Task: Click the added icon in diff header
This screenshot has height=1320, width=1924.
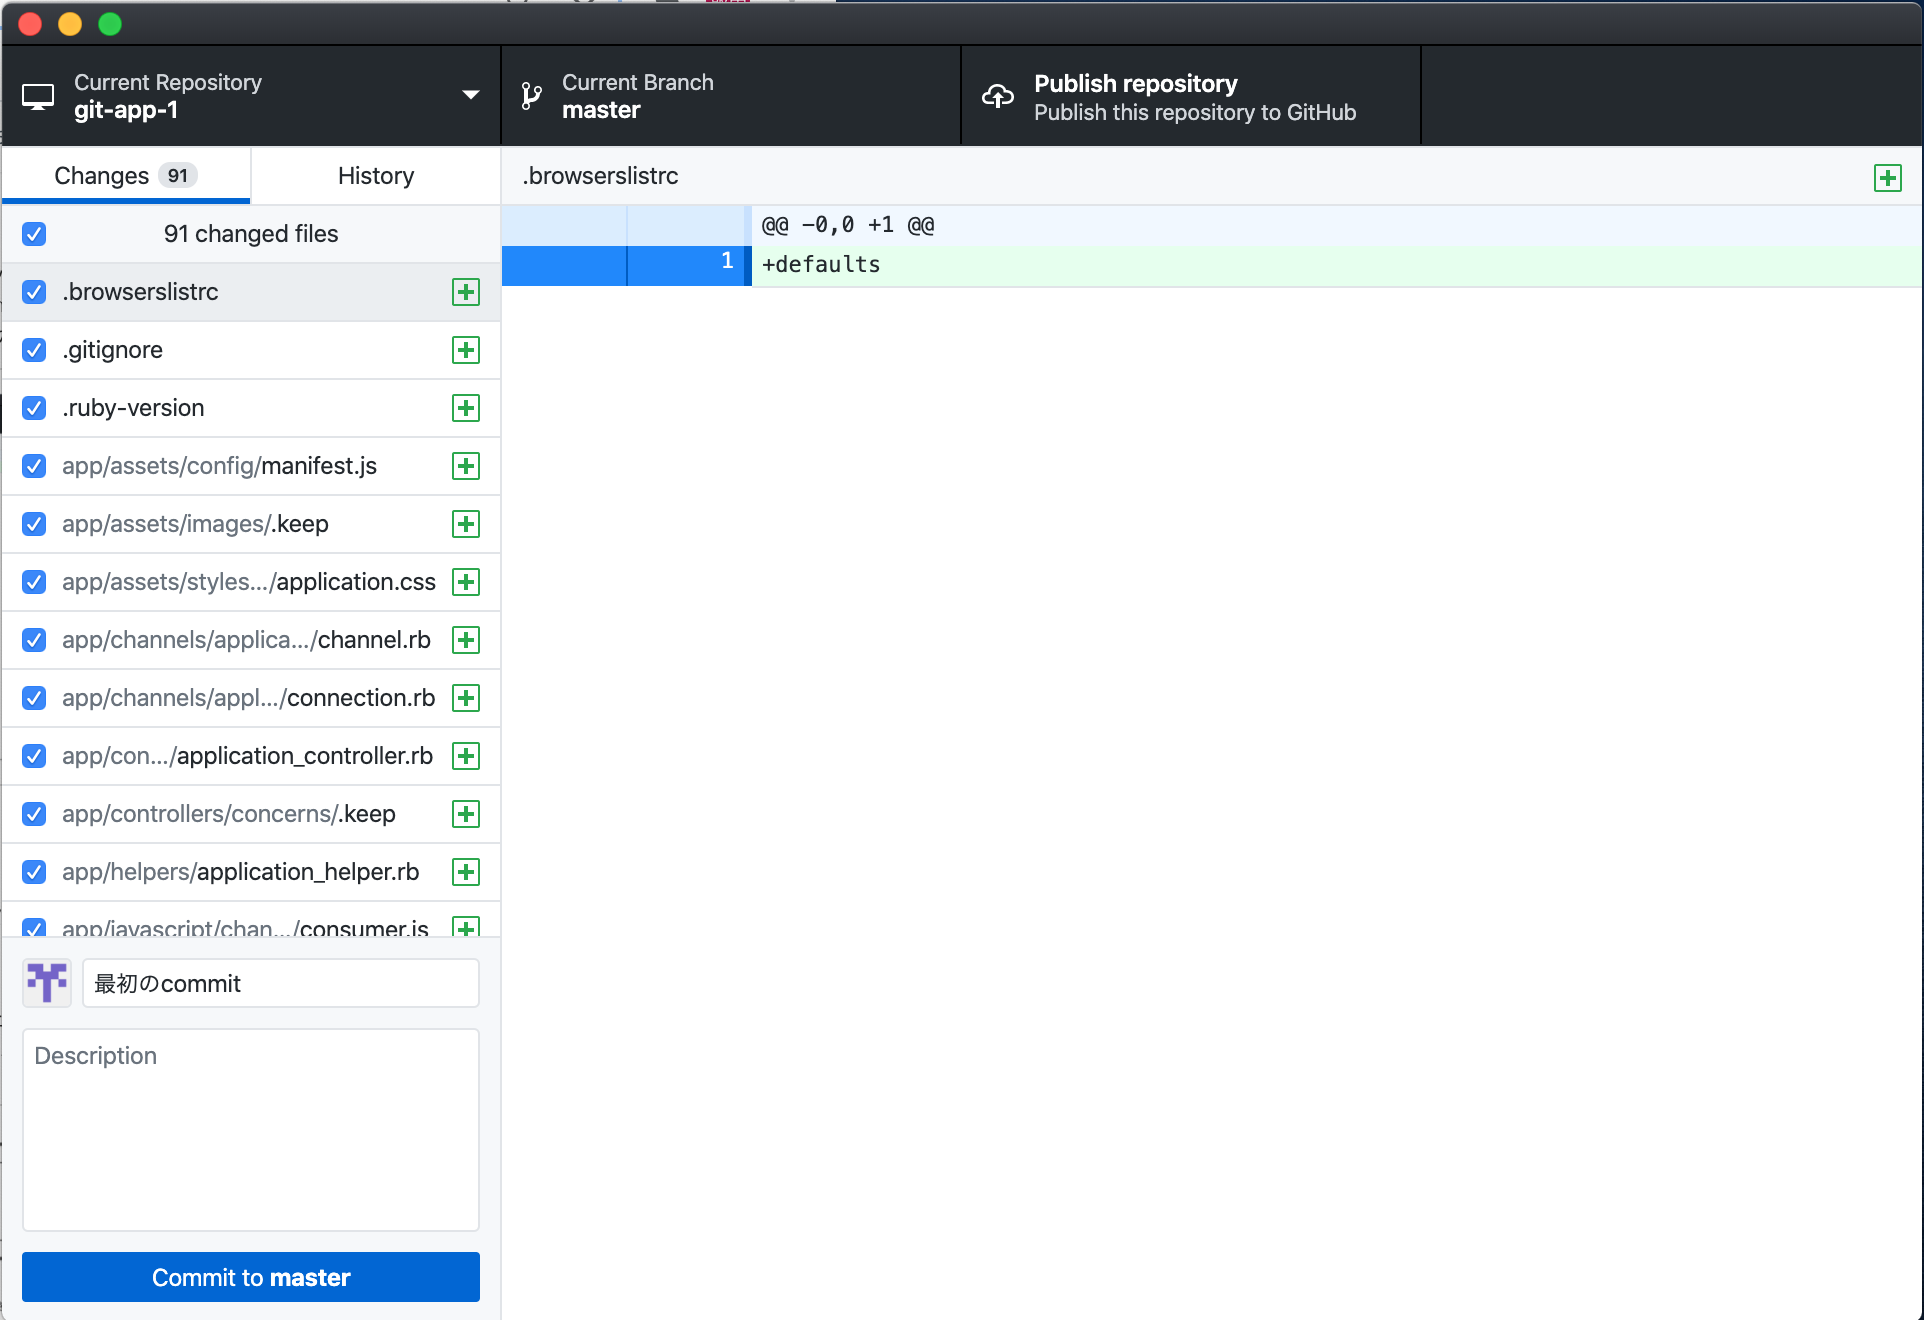Action: [x=1887, y=178]
